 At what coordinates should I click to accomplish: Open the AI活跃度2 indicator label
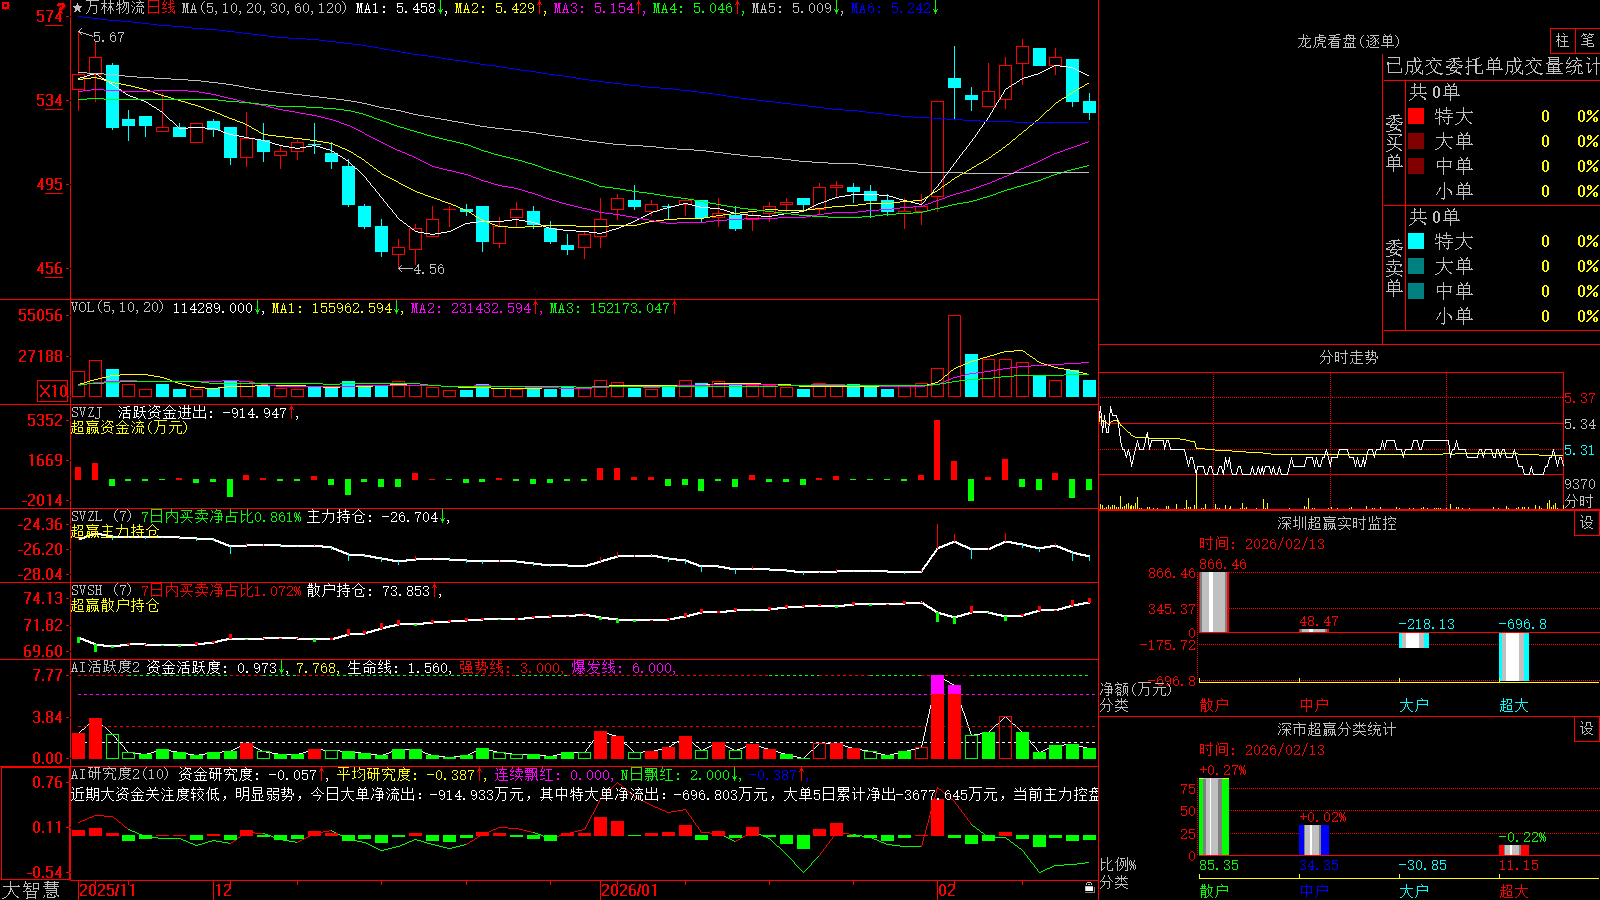click(106, 667)
